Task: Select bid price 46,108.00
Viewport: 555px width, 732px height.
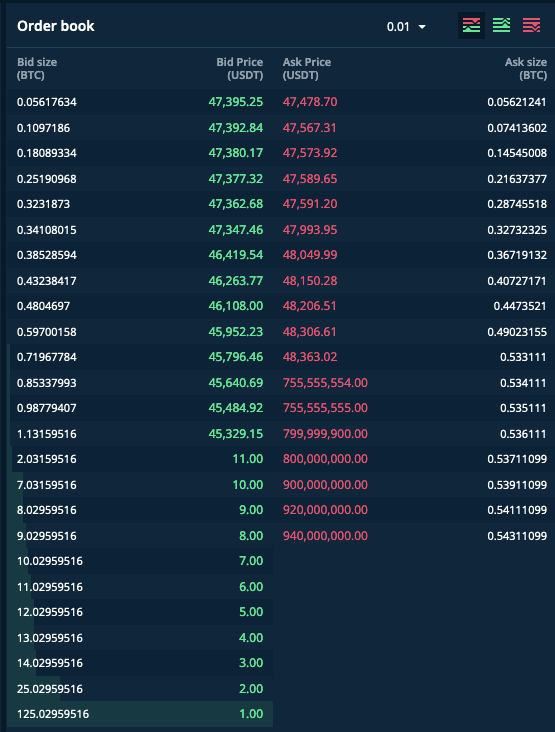Action: (236, 306)
